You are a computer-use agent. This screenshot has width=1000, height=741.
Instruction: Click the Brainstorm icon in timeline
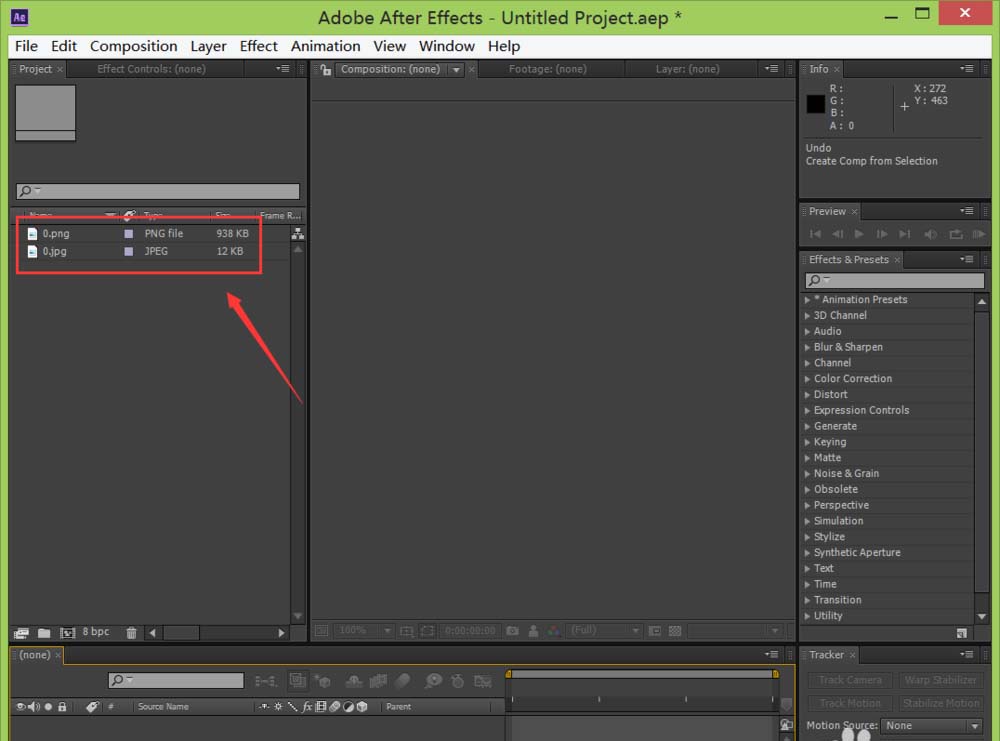pyautogui.click(x=433, y=681)
